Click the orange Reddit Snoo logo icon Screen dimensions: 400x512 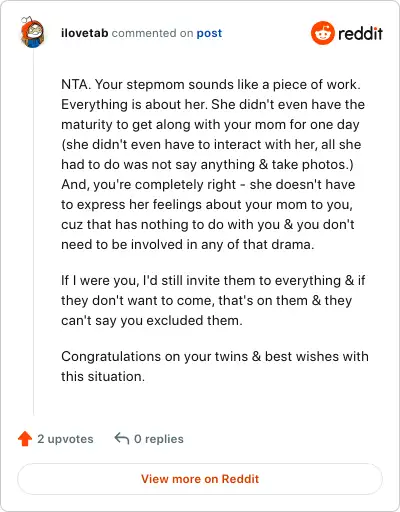coord(322,33)
